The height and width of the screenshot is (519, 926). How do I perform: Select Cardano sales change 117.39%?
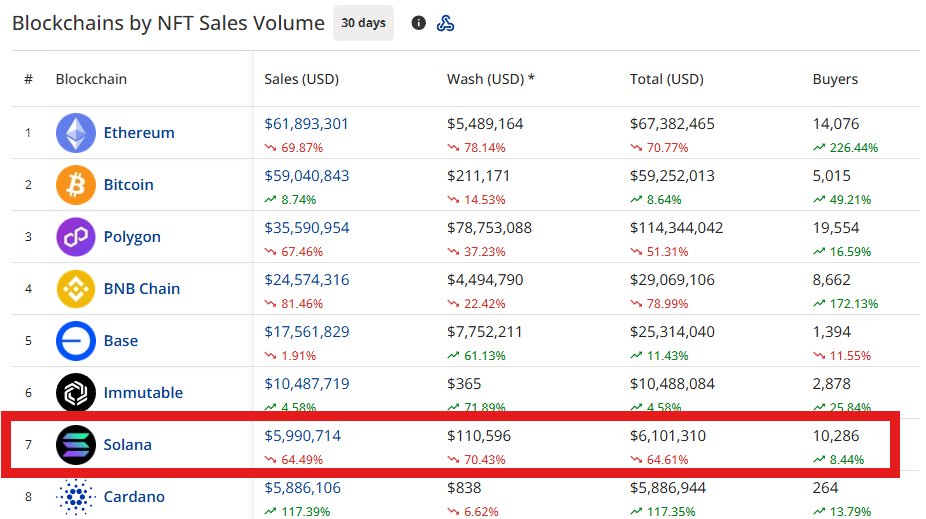(x=305, y=511)
